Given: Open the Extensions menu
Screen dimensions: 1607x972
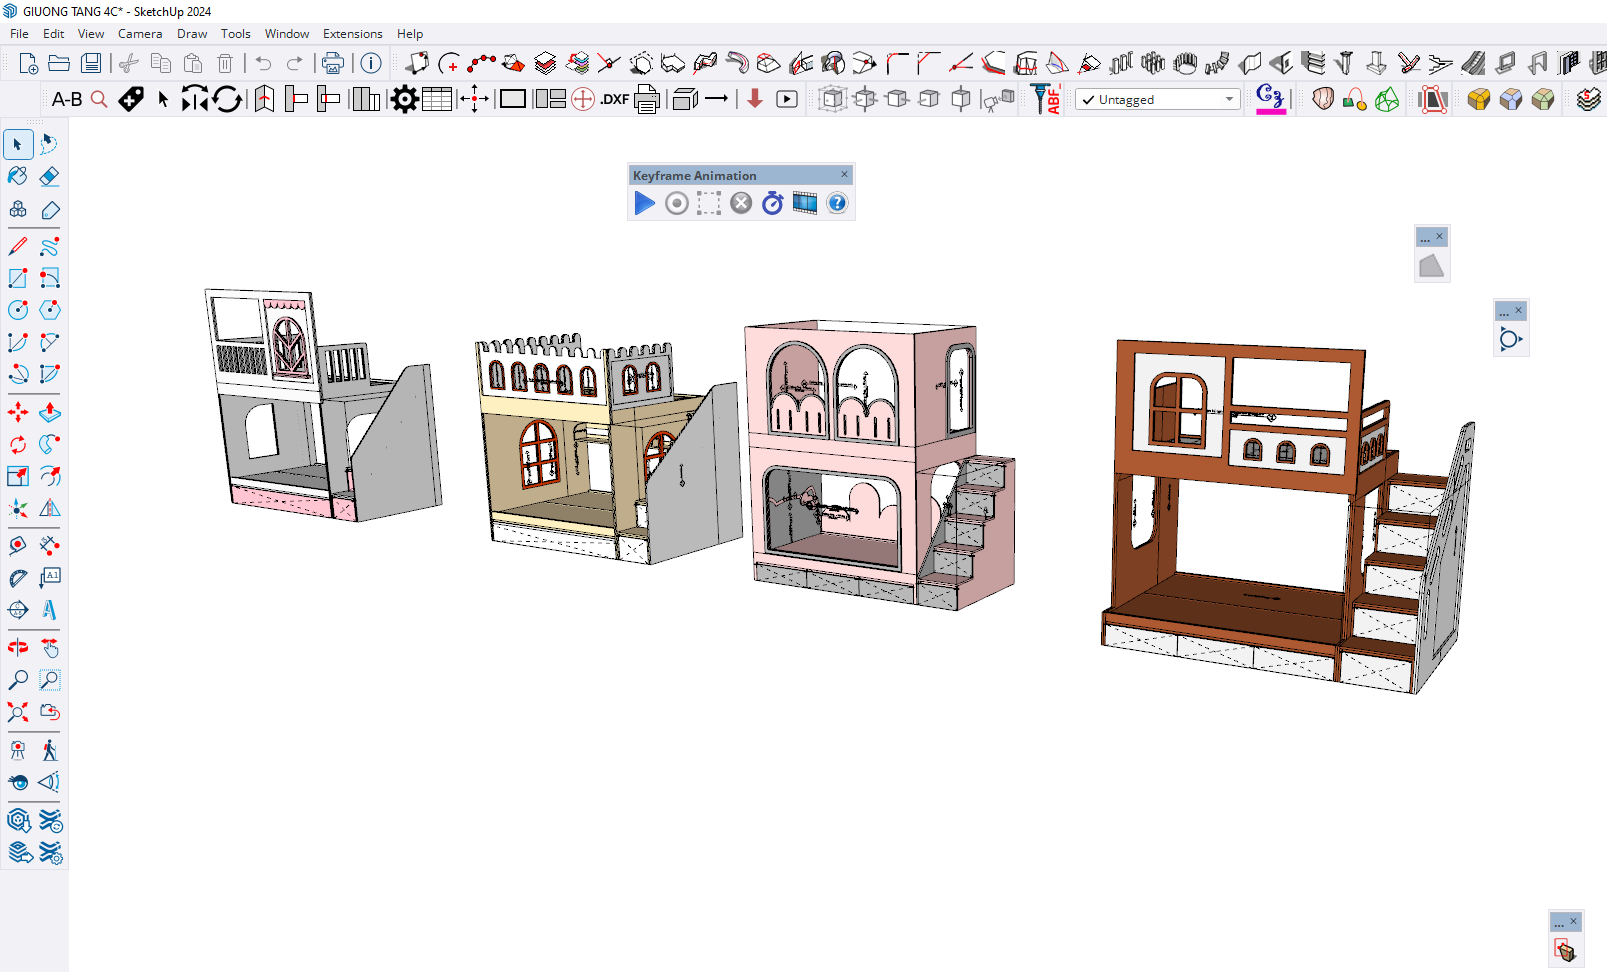Looking at the screenshot, I should (x=352, y=34).
